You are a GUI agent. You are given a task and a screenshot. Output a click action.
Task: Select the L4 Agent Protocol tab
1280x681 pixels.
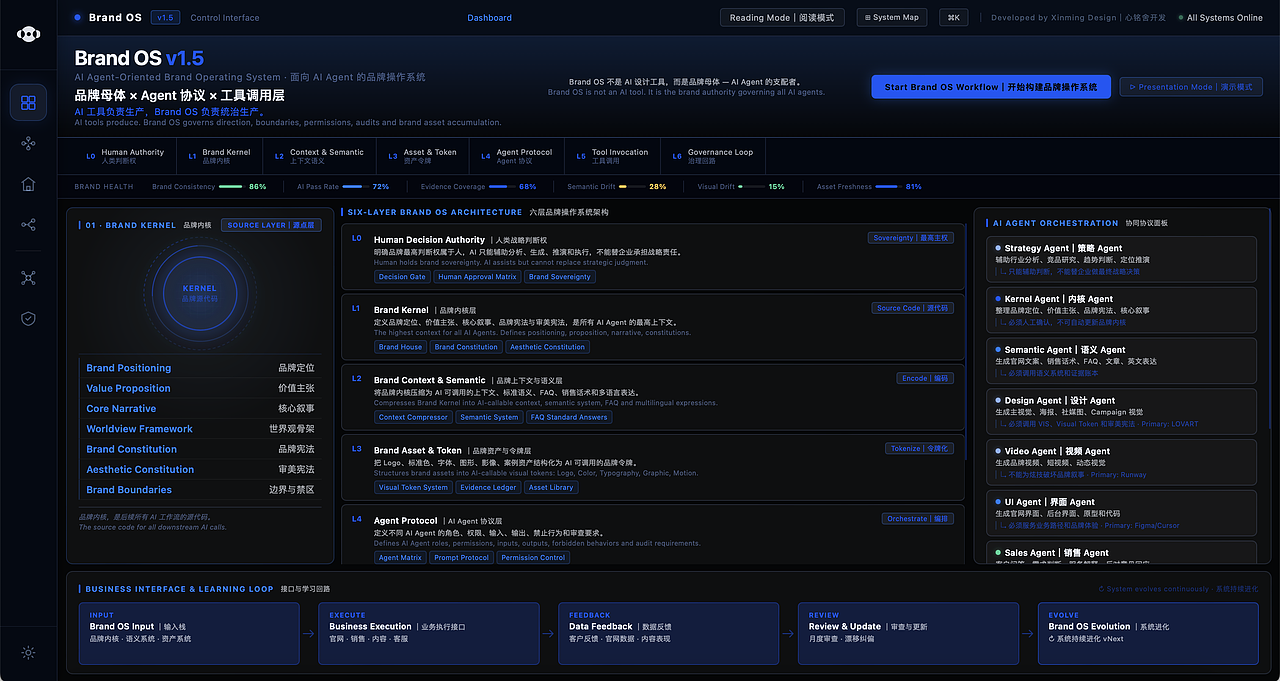tap(517, 156)
